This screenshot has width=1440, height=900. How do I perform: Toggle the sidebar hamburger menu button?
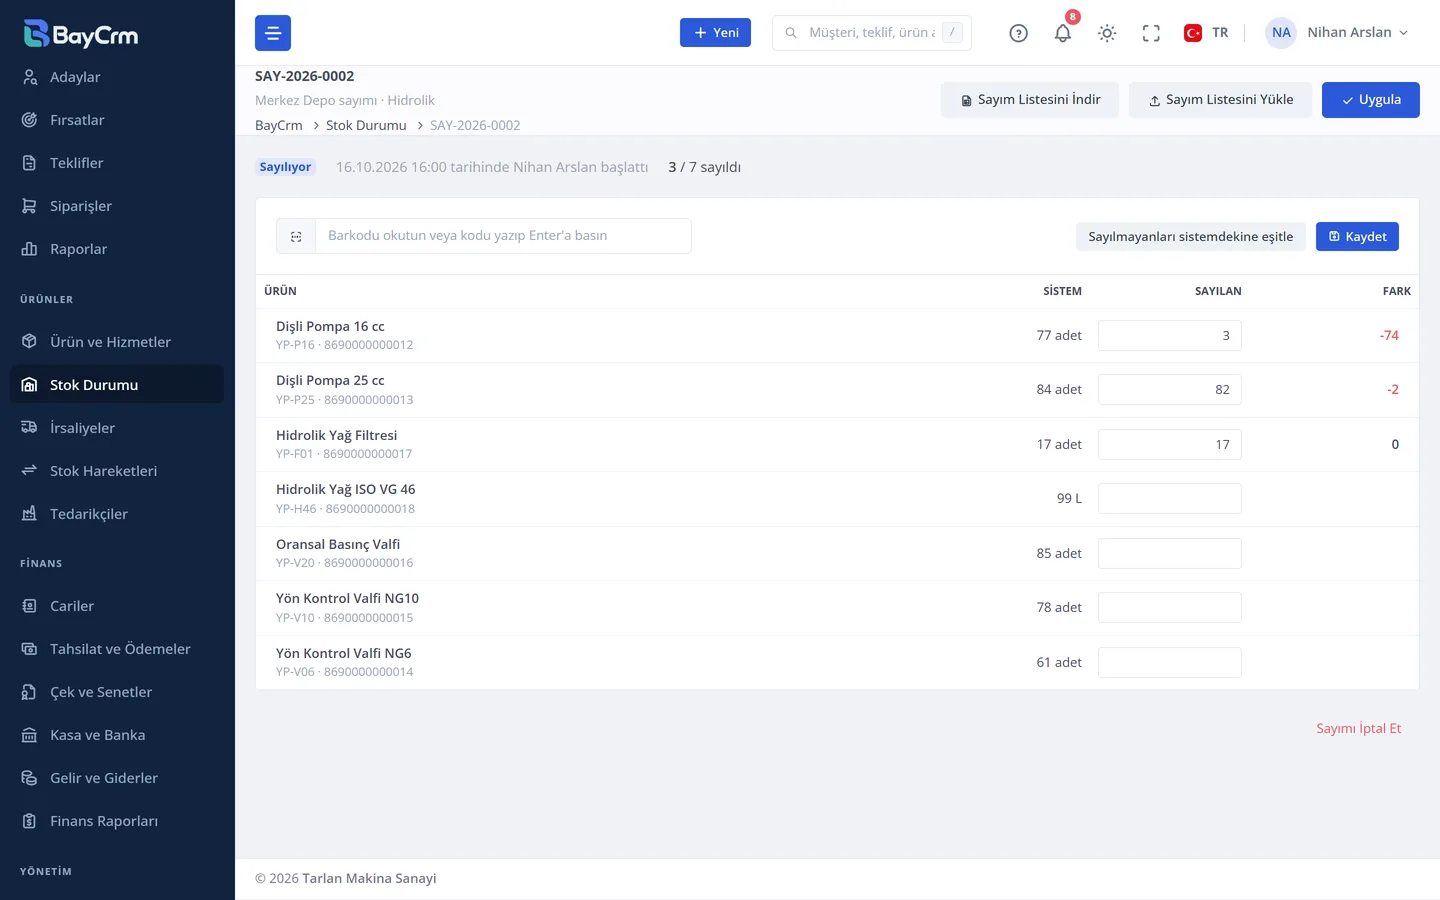pos(273,33)
